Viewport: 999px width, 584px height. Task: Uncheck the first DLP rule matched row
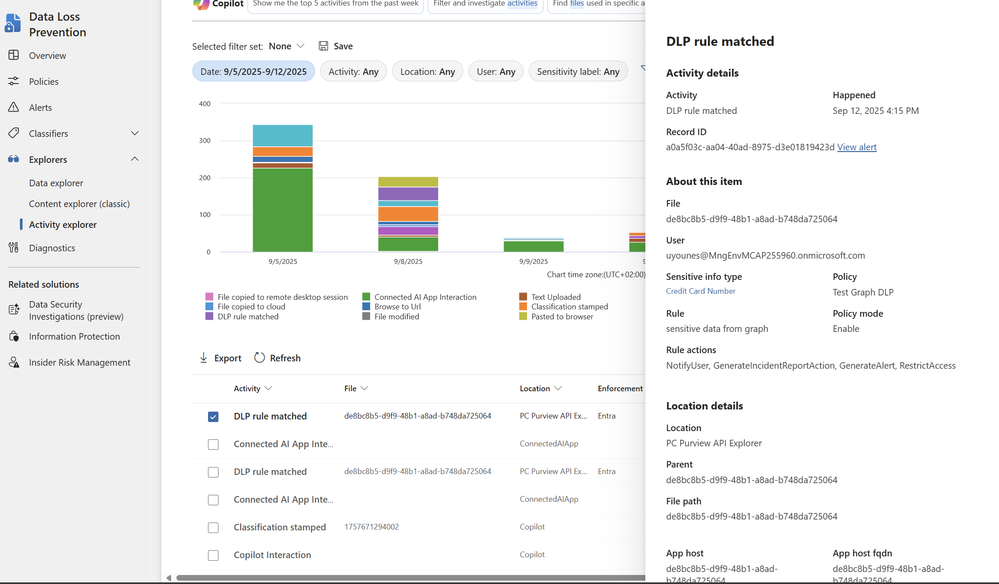tap(213, 417)
